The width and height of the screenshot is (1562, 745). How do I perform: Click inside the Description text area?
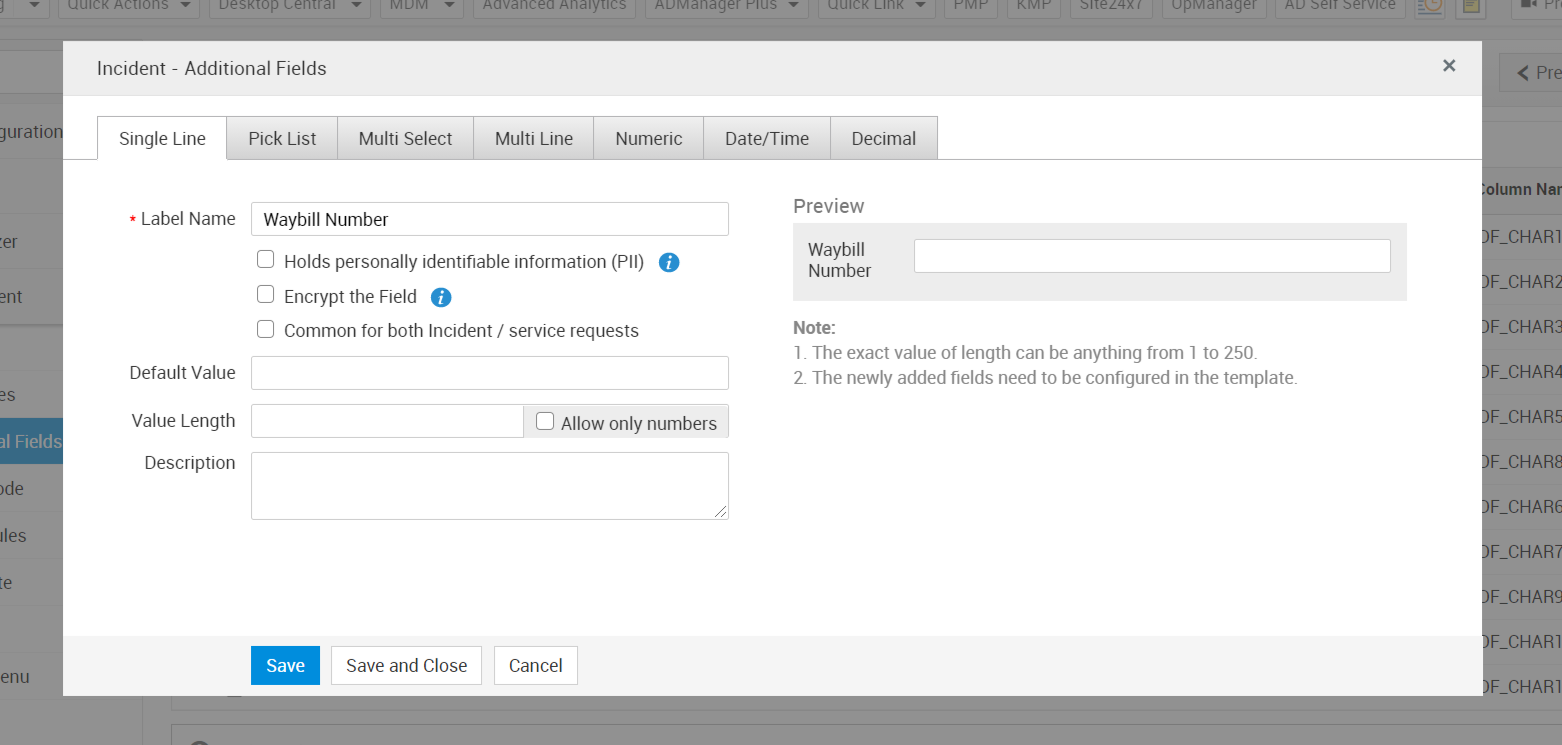click(x=489, y=486)
